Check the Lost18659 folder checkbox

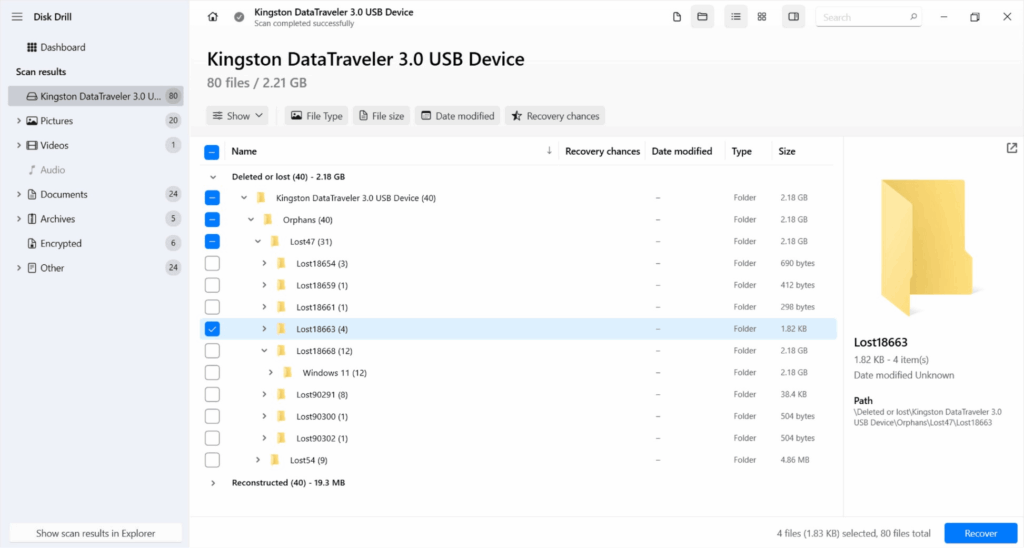(212, 285)
